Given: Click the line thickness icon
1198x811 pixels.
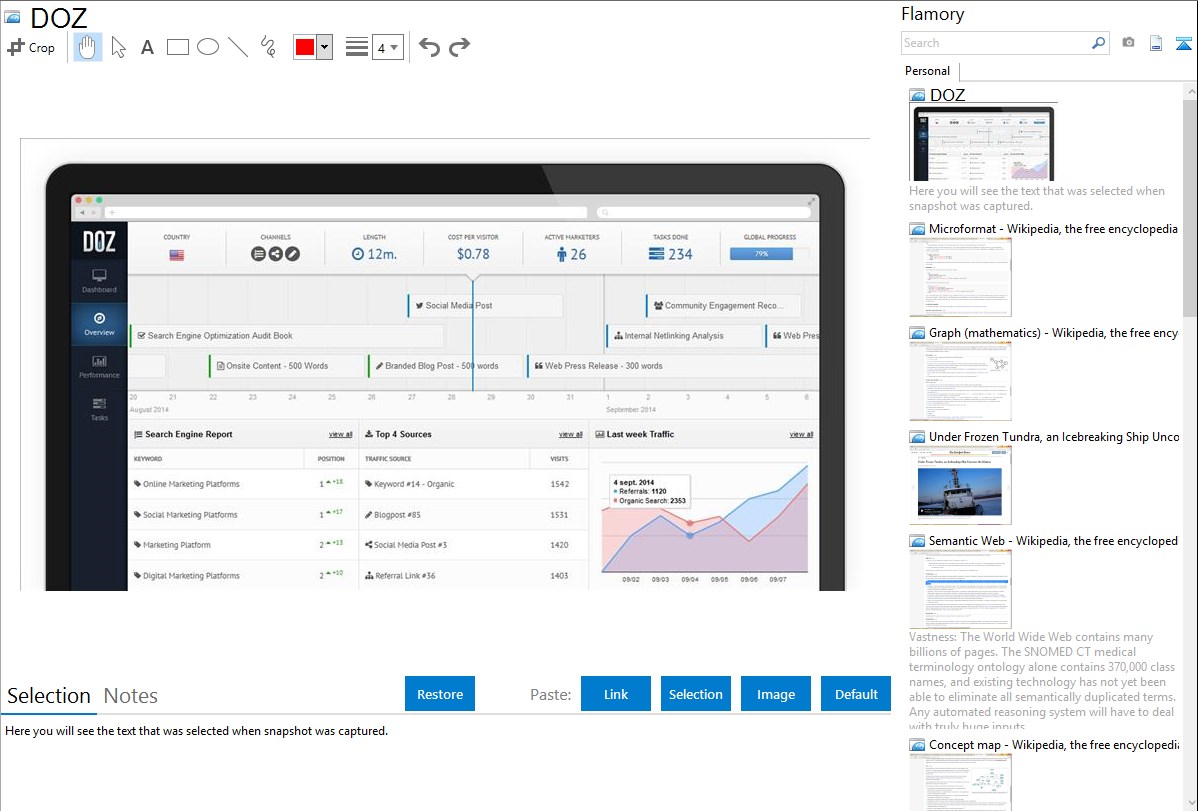Looking at the screenshot, I should [357, 47].
